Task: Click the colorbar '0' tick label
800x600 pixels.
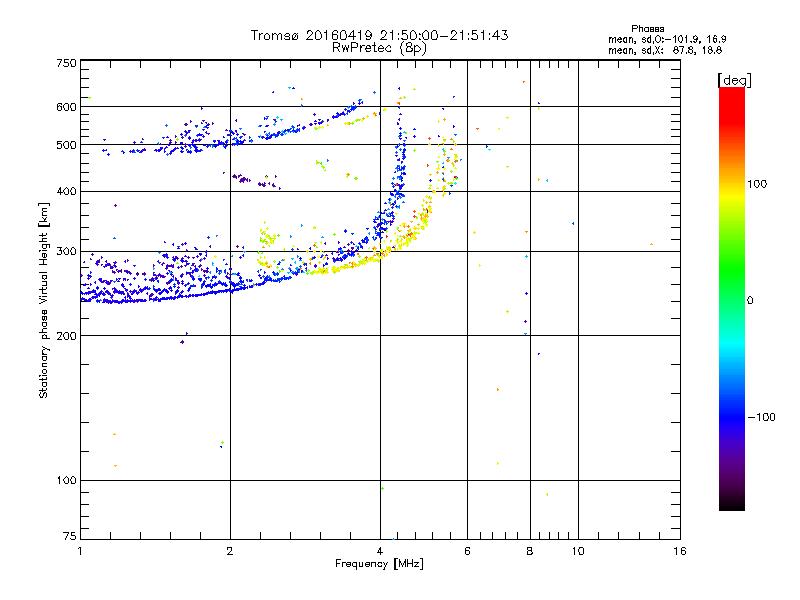Action: pos(750,301)
